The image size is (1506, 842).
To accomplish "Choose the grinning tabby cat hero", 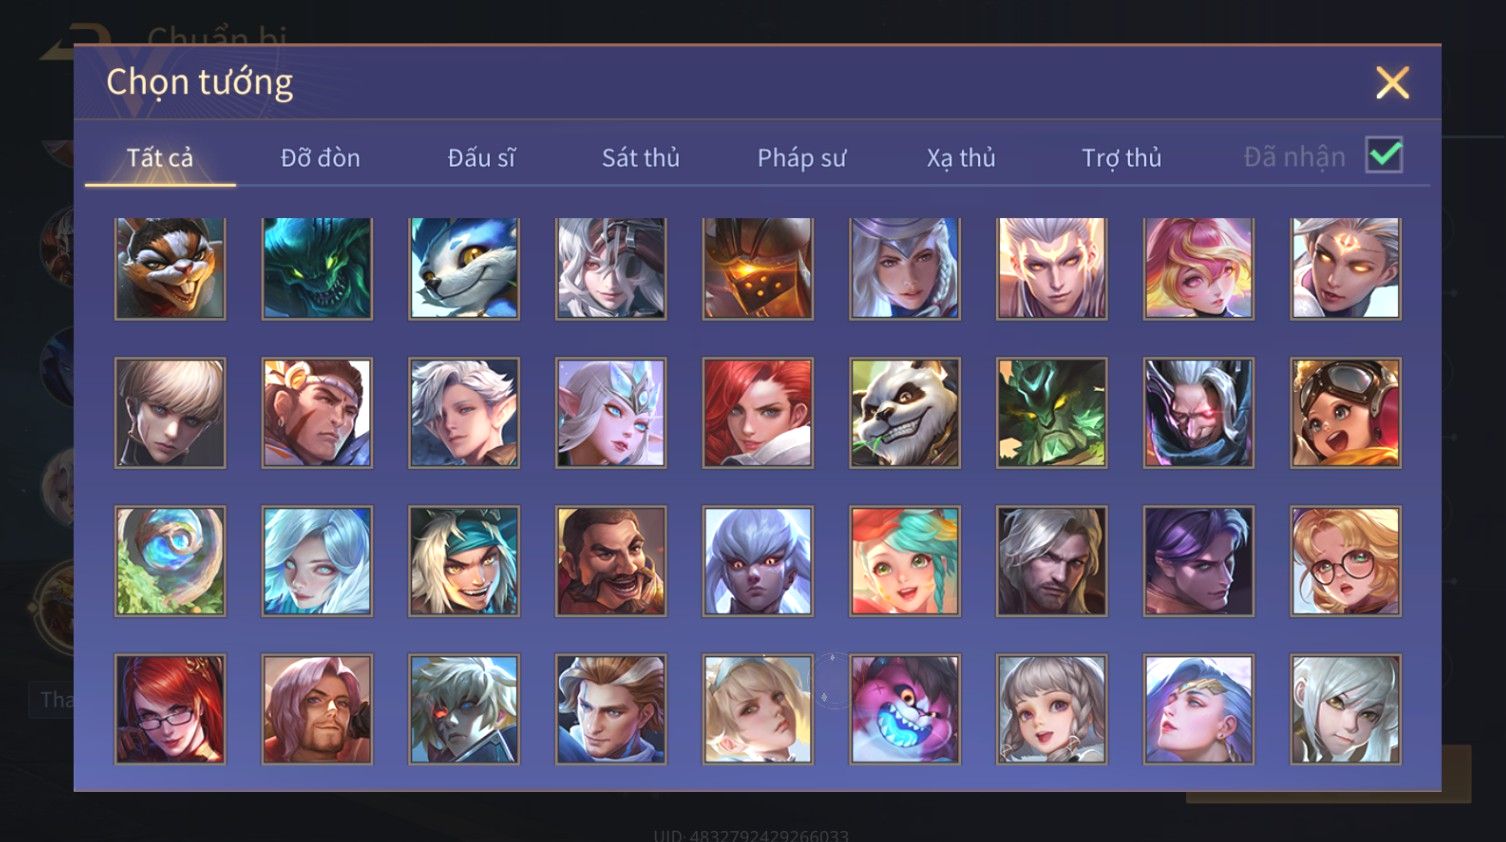I will 170,269.
